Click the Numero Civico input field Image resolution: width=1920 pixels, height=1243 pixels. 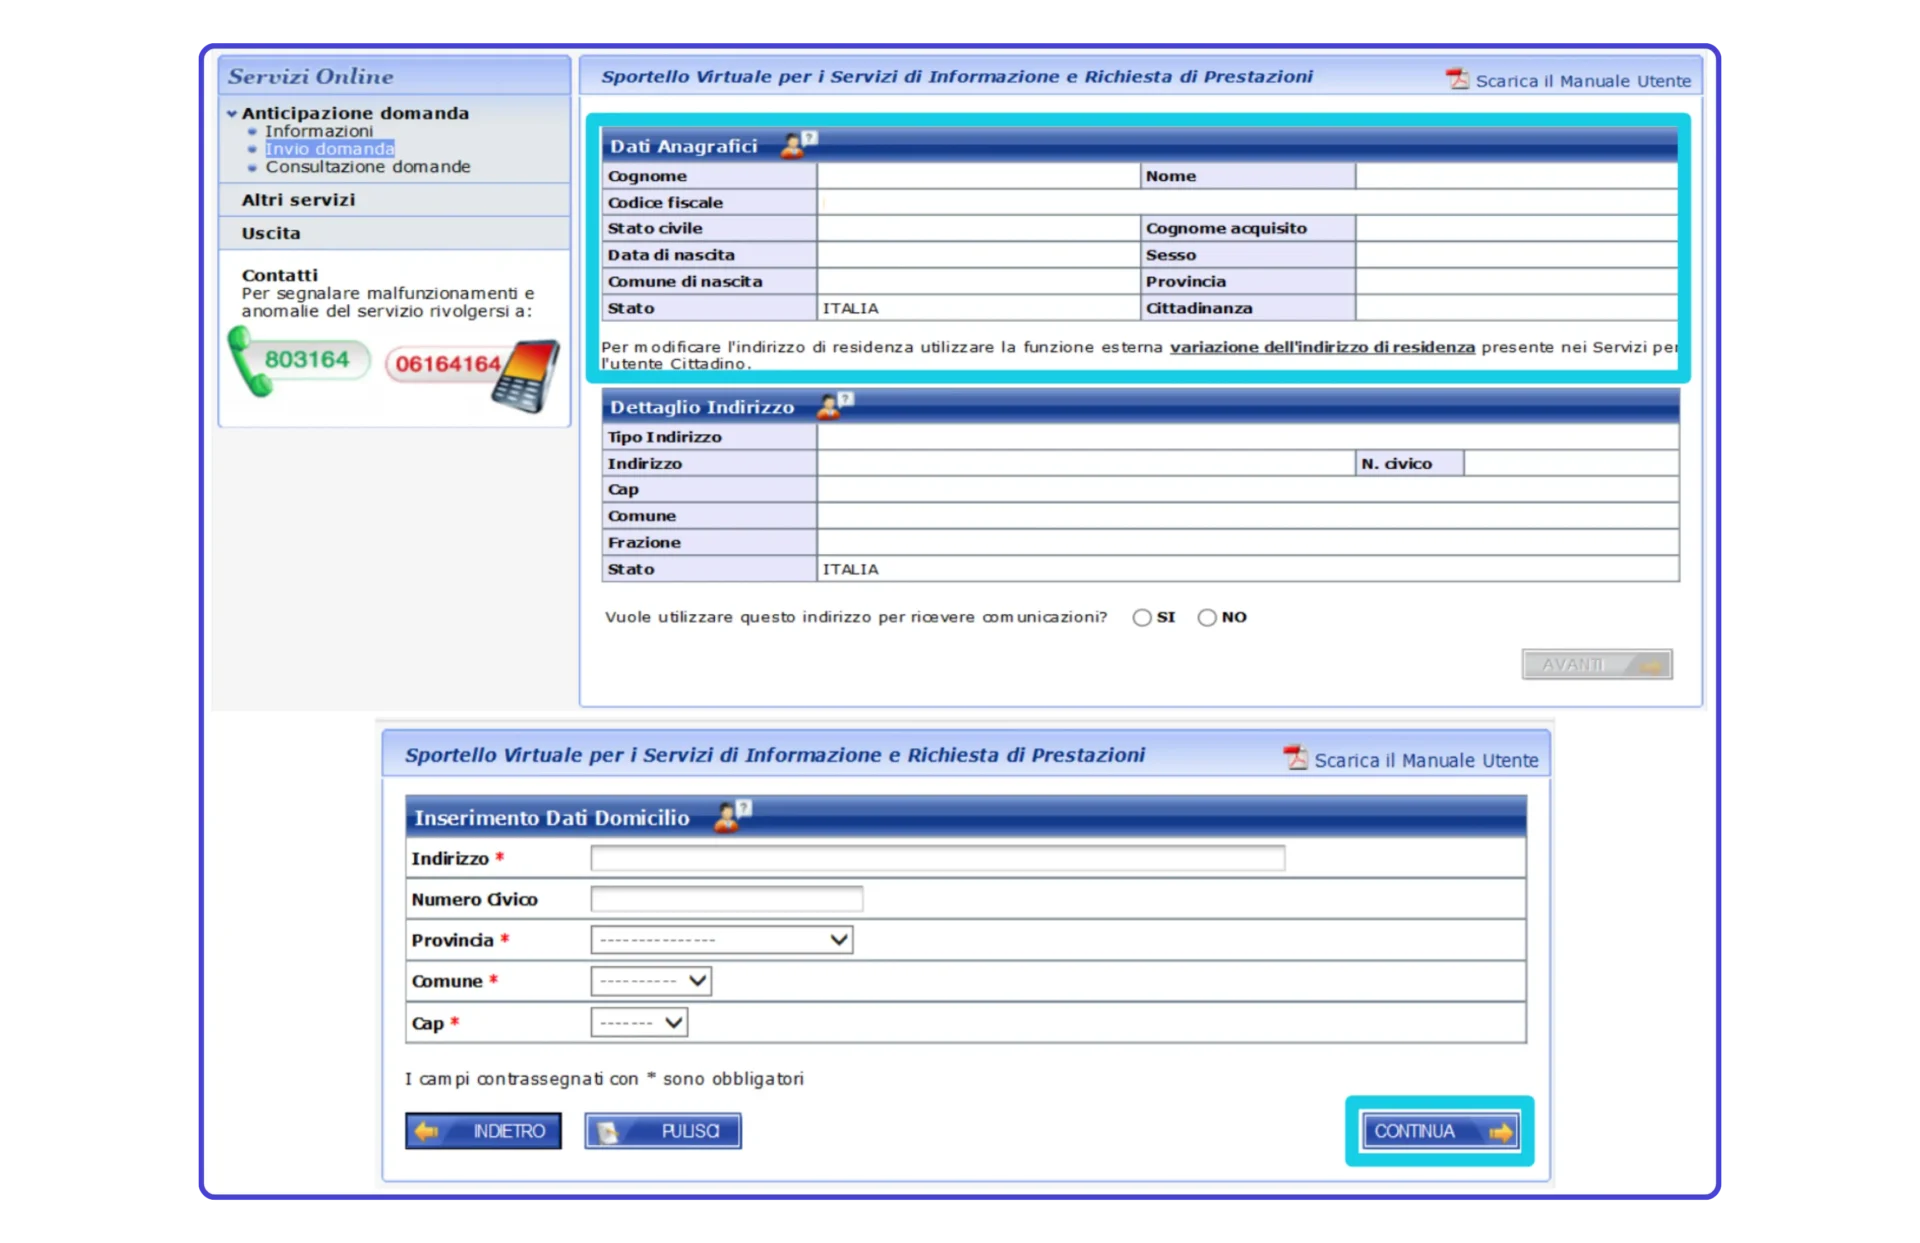(x=726, y=899)
